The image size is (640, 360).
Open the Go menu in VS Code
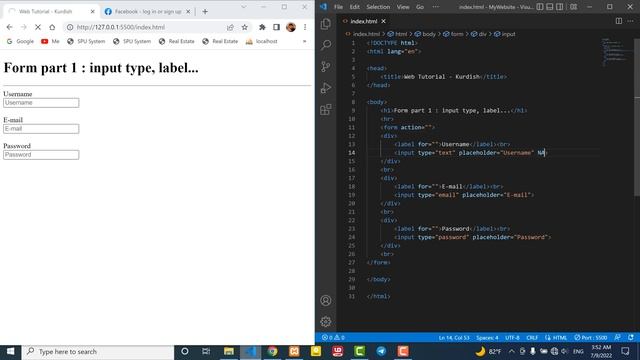pos(420,7)
